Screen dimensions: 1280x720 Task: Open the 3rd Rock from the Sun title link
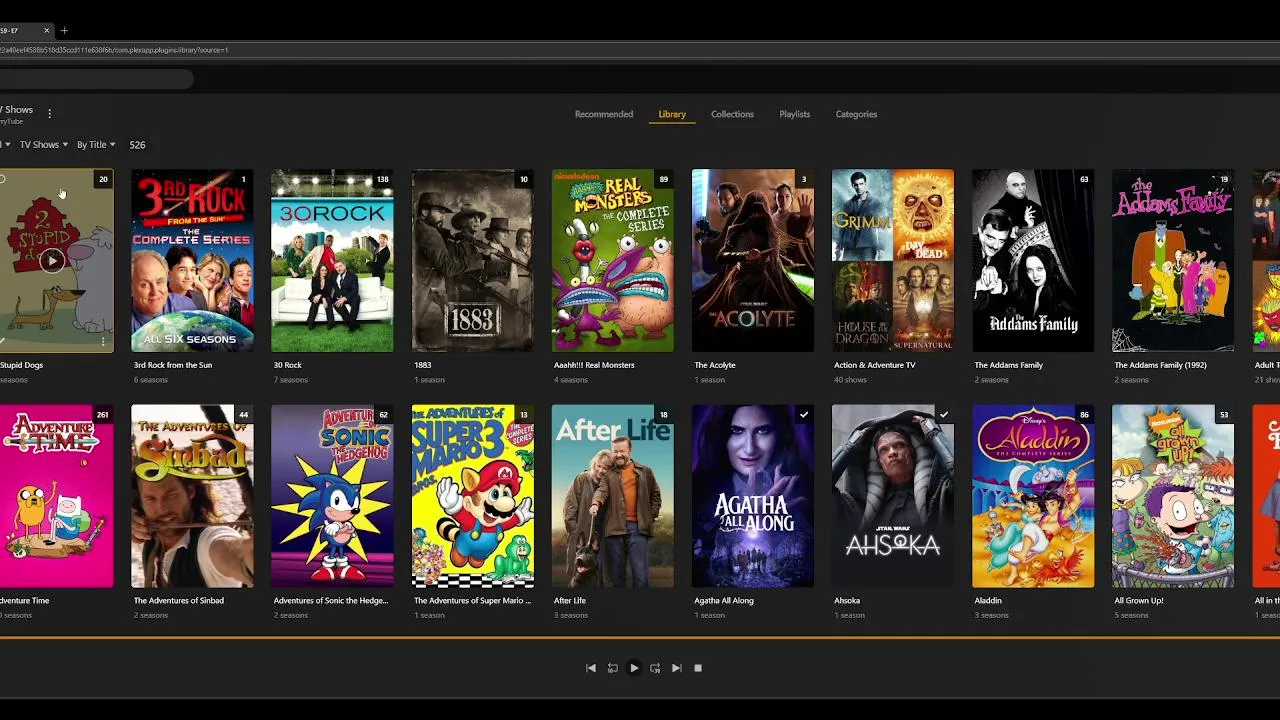pos(173,365)
